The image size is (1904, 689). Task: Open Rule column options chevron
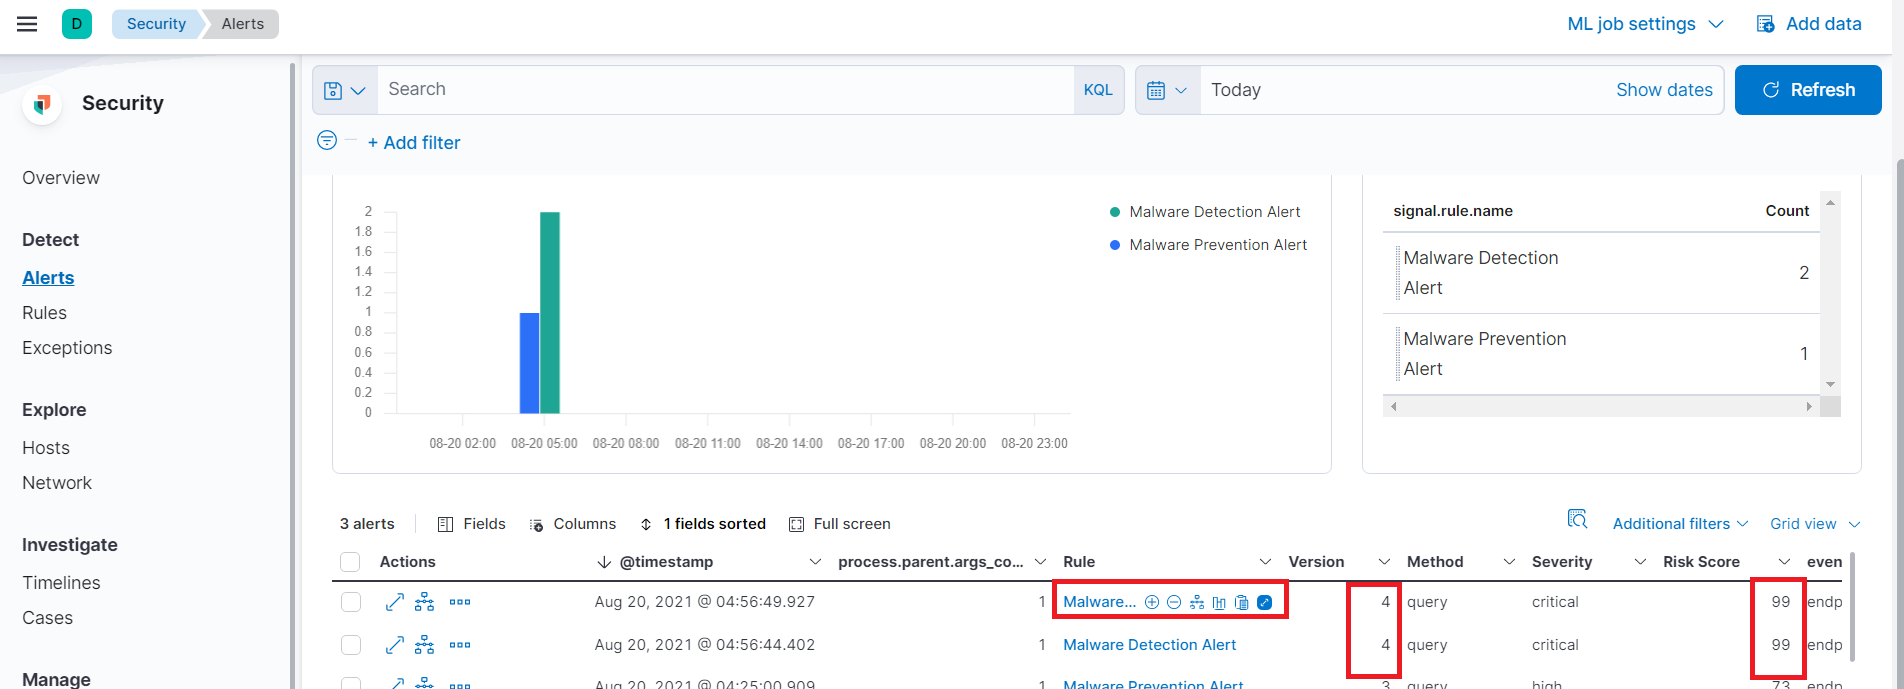tap(1265, 562)
